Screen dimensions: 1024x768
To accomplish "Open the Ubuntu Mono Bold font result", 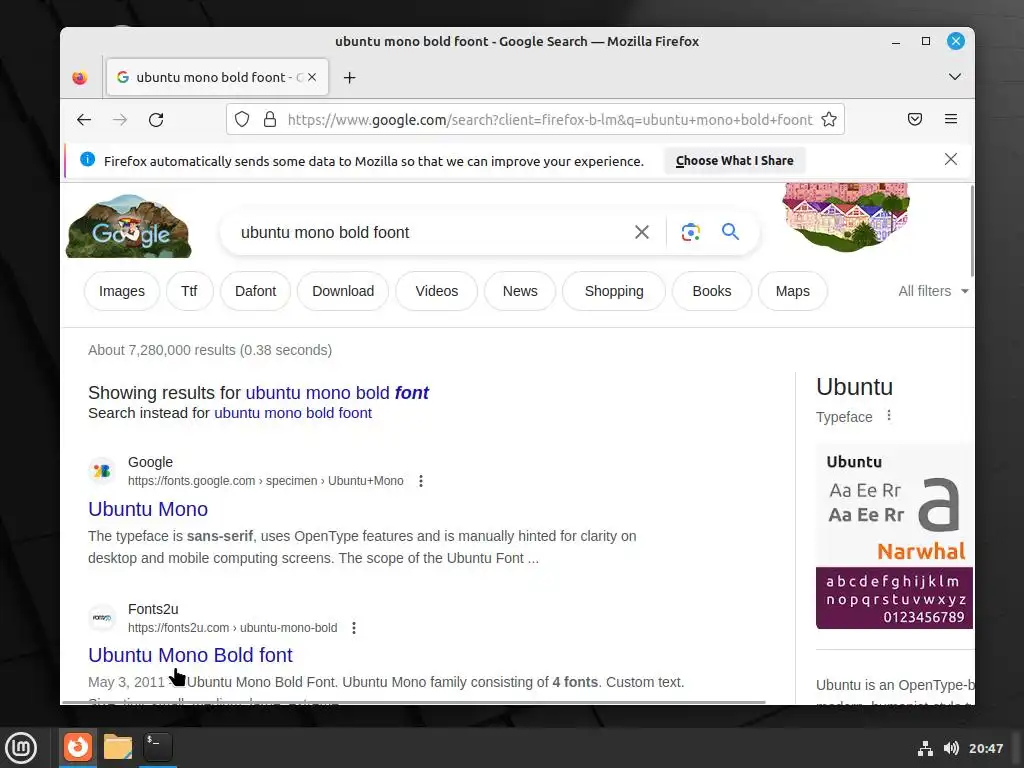I will pos(190,655).
